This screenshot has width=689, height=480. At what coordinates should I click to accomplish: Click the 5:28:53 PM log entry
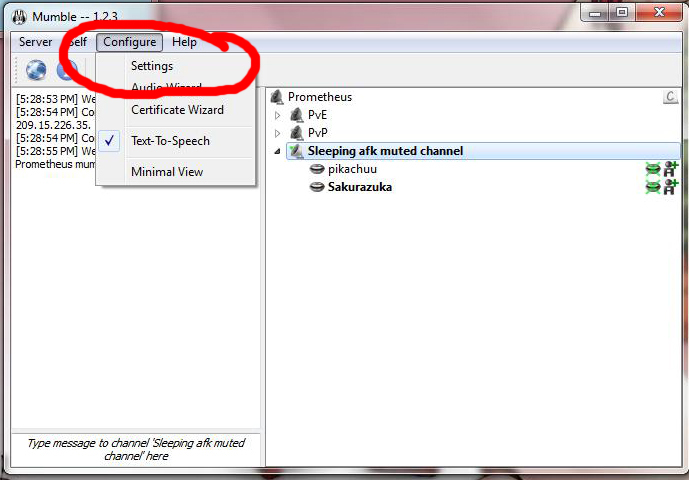[56, 99]
